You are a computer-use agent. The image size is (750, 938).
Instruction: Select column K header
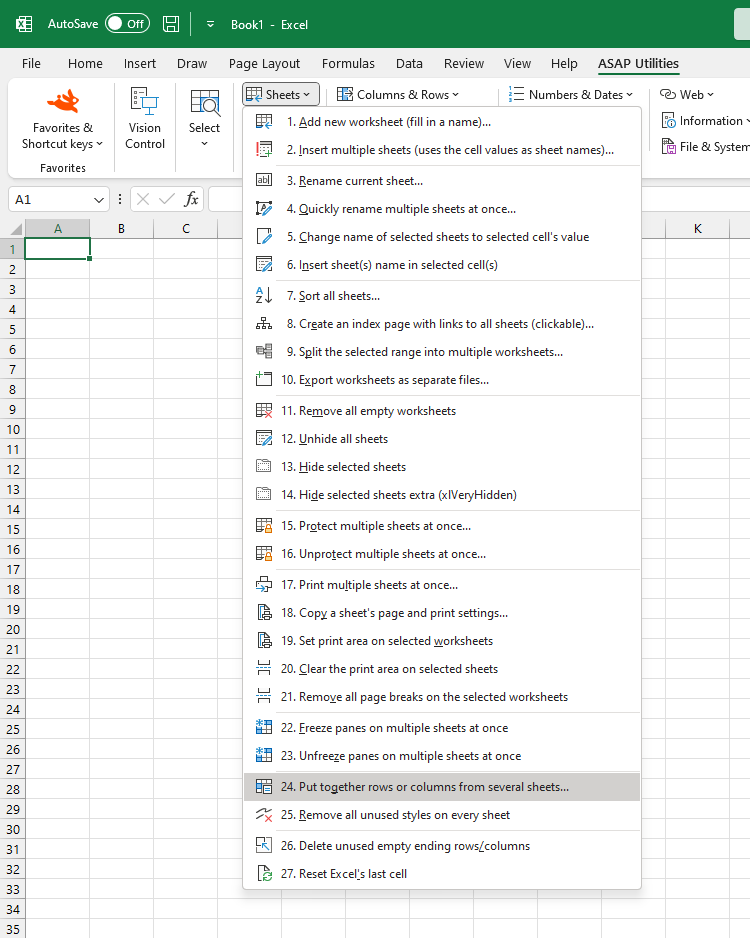(x=697, y=229)
